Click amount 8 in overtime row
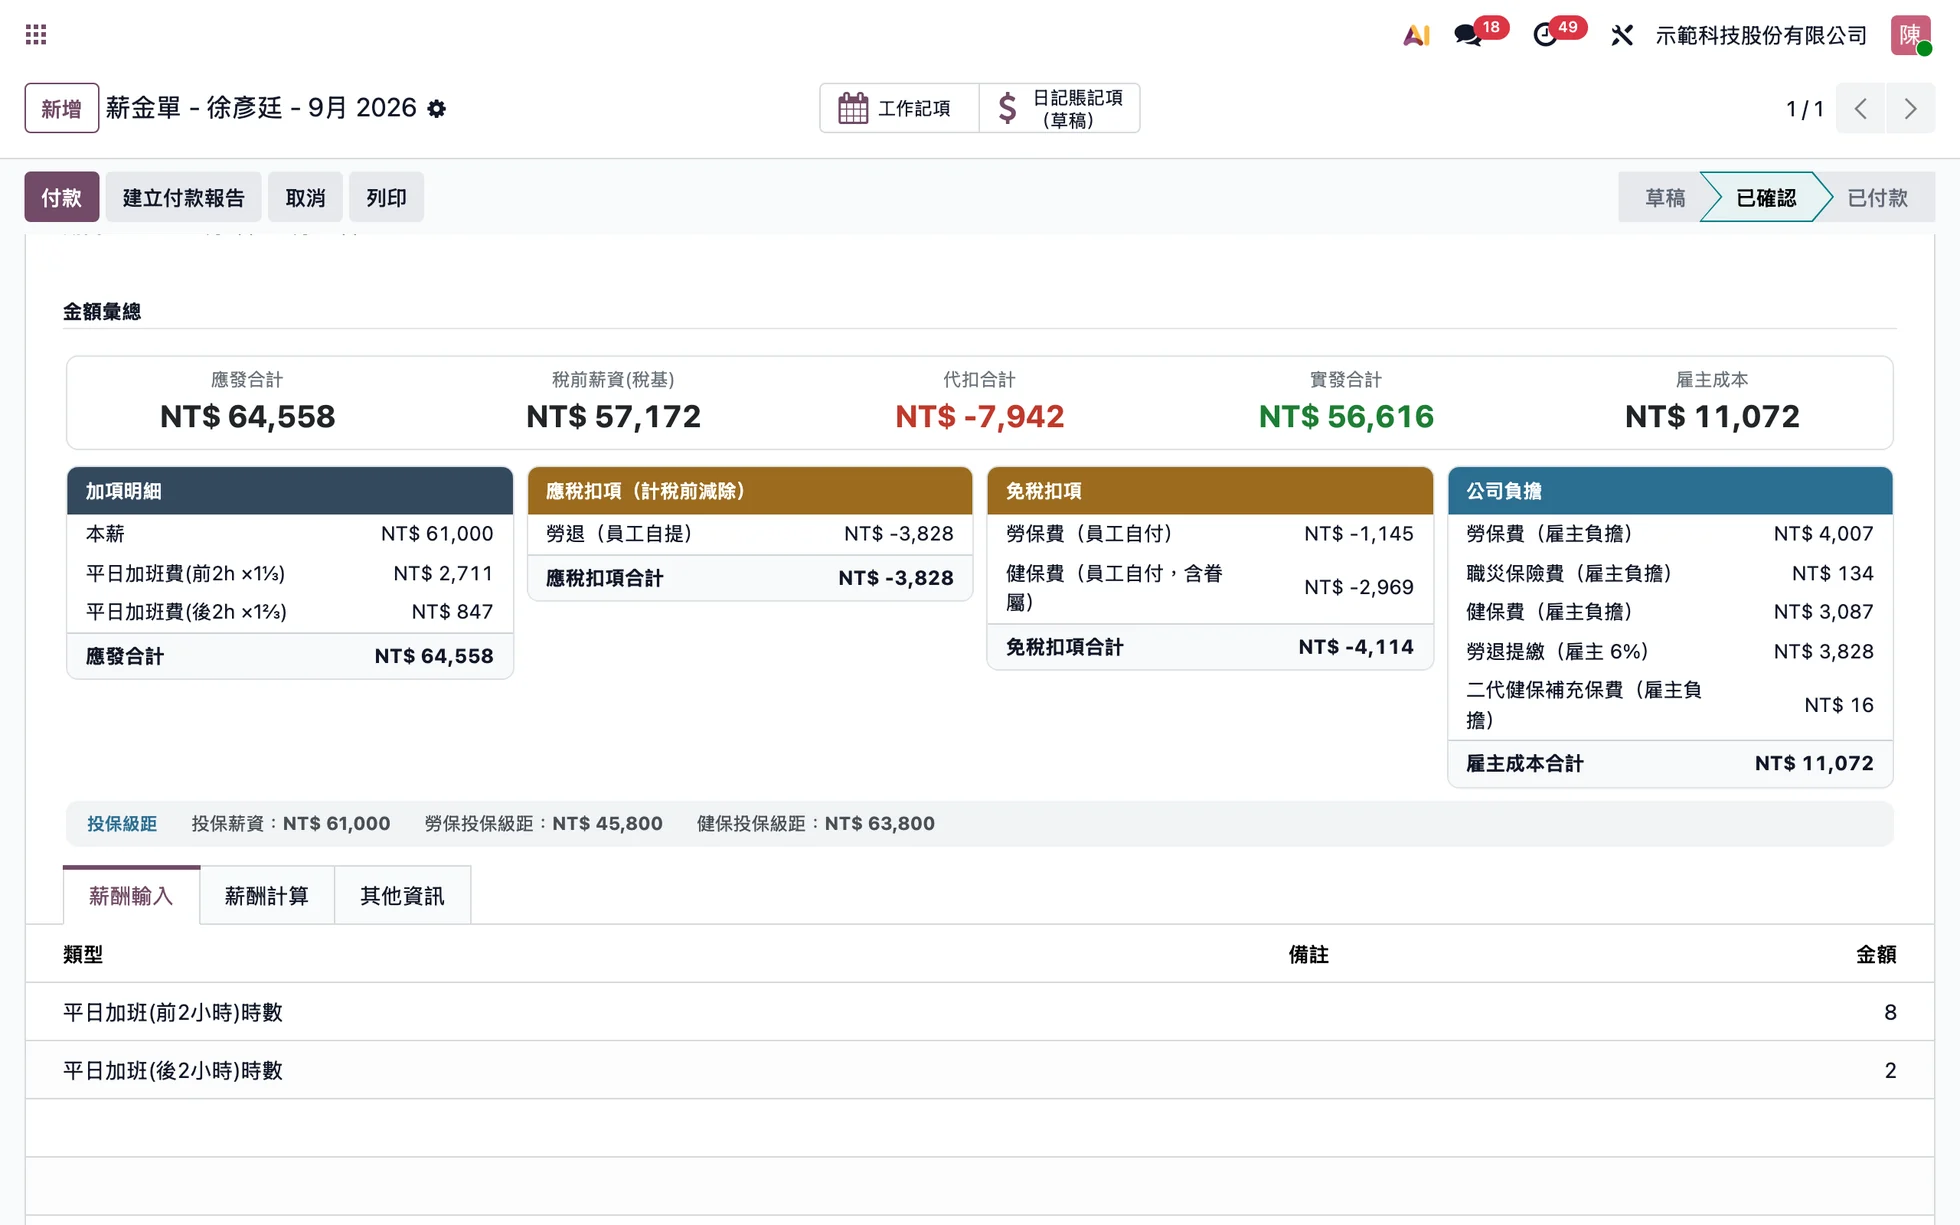 click(x=1890, y=1012)
